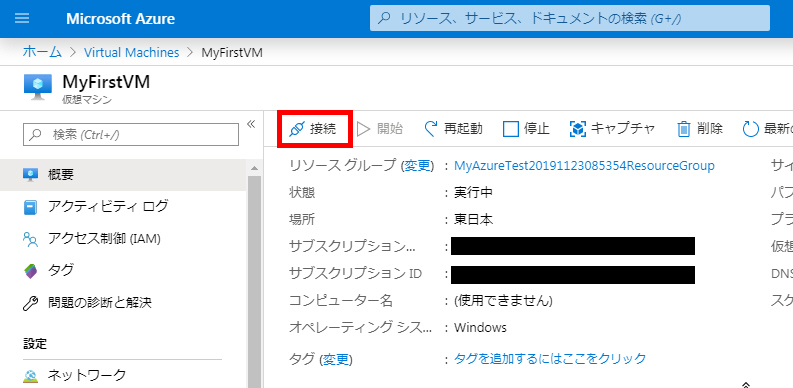
Task: Click the MyFirstVM breadcrumb text
Action: pos(232,52)
